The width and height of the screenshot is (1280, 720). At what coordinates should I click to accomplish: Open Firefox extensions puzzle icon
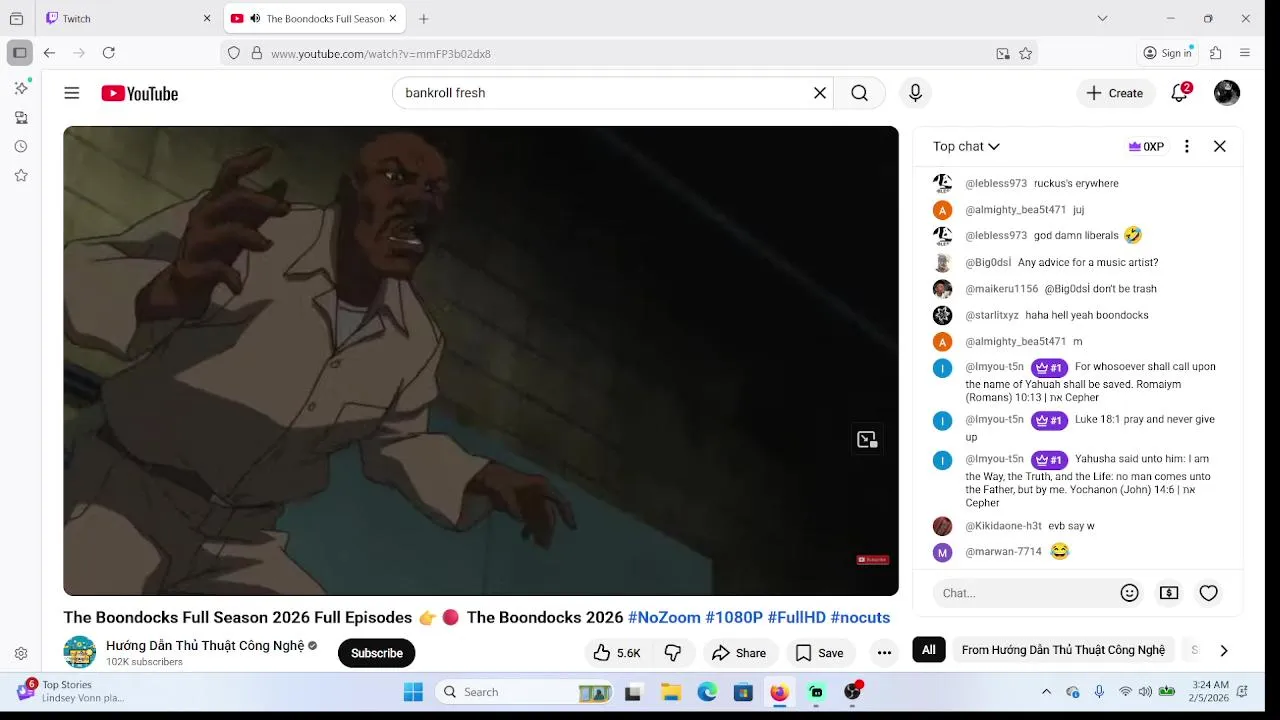(x=1216, y=53)
